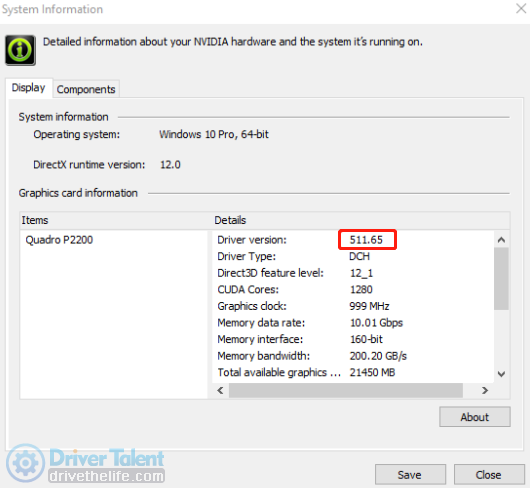Select Quadro P2200 in Items list
The width and height of the screenshot is (530, 488).
(x=59, y=240)
